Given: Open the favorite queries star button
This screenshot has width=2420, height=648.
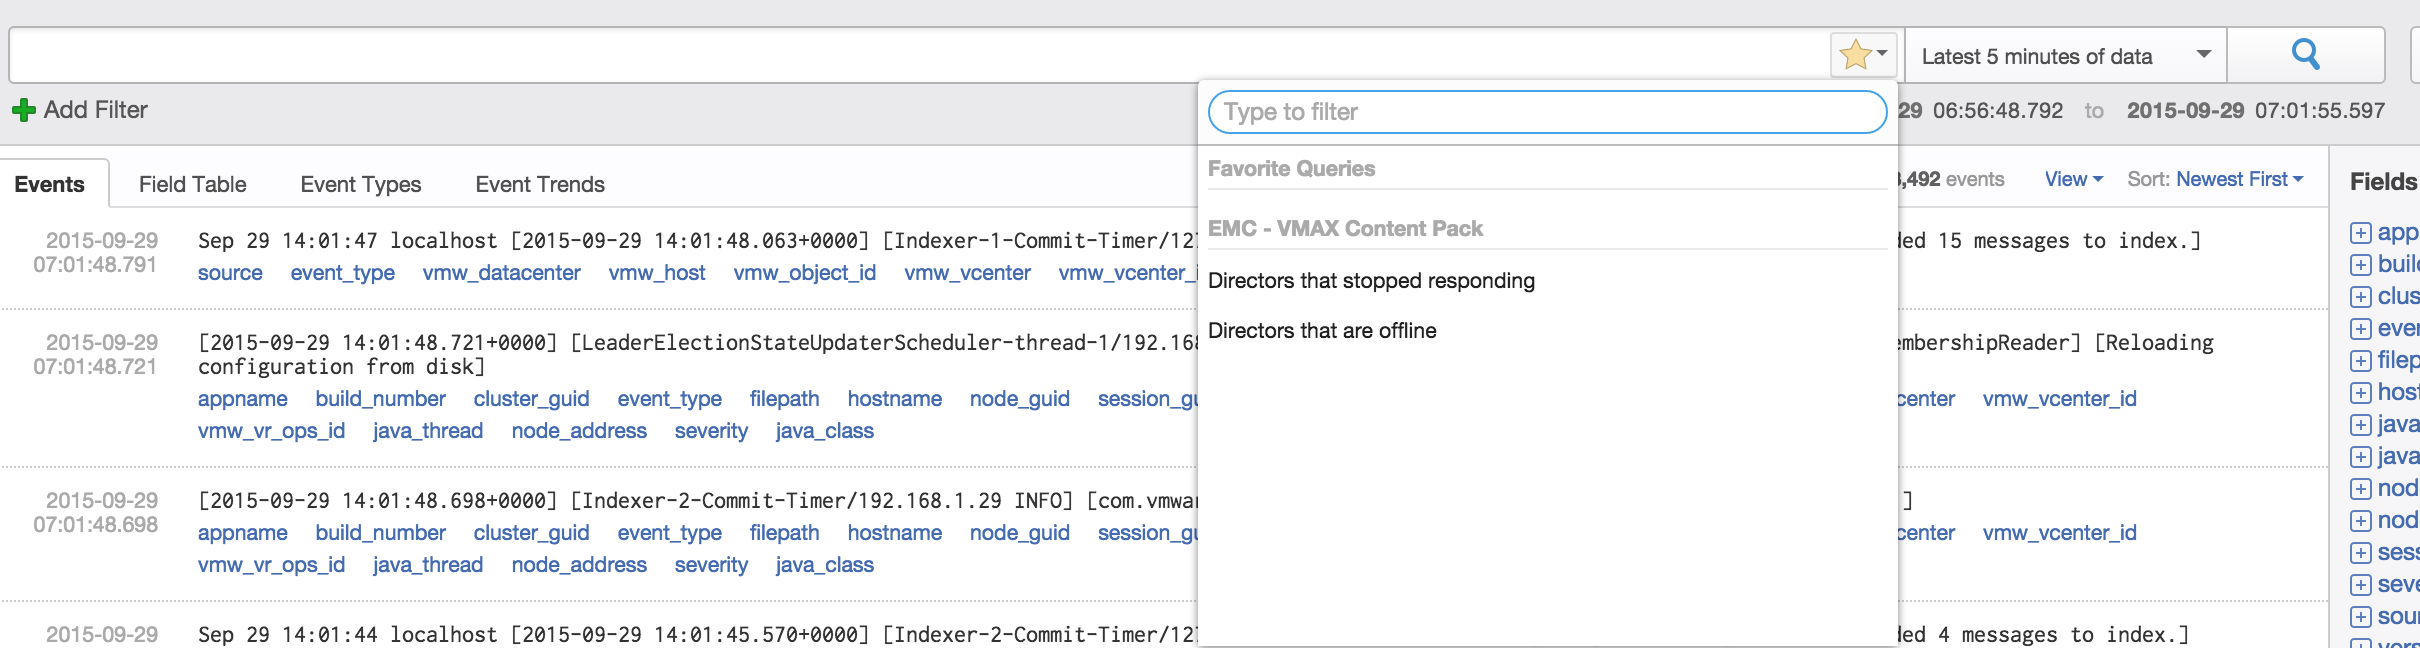Looking at the screenshot, I should coord(1863,55).
